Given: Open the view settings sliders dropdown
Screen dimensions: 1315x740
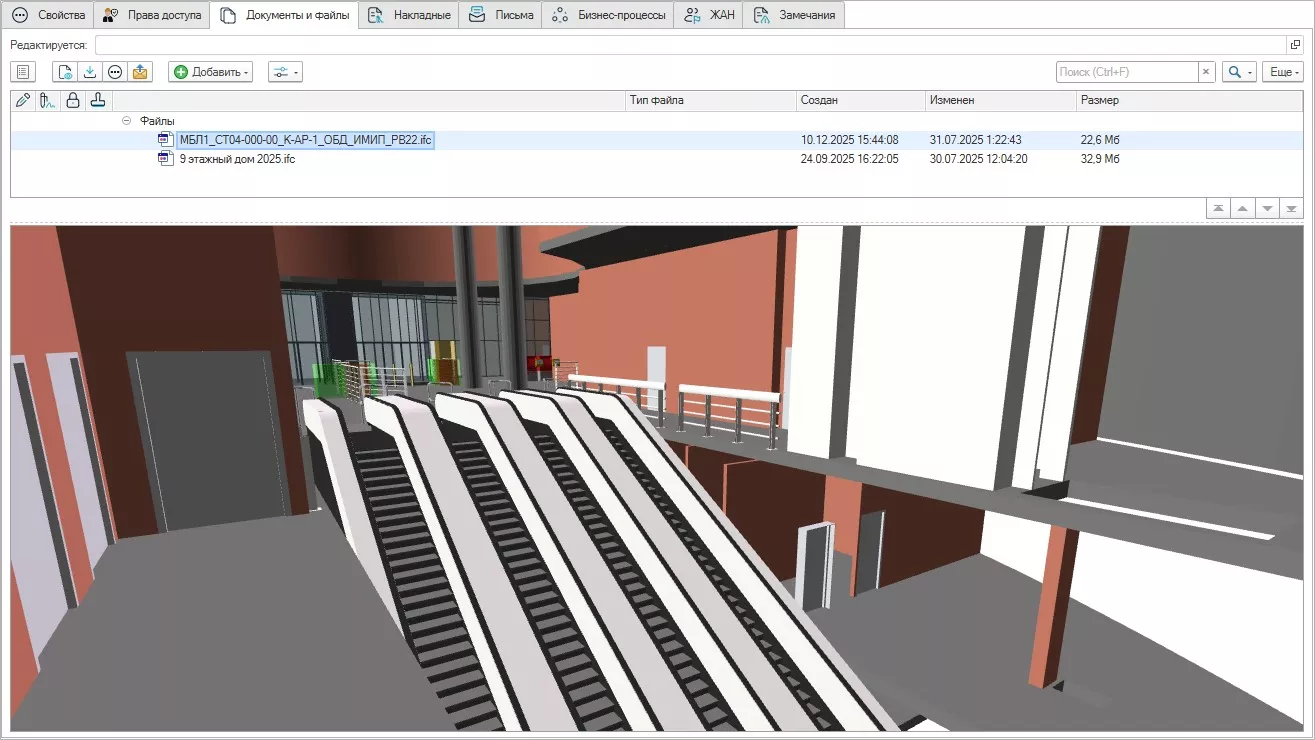Looking at the screenshot, I should pyautogui.click(x=285, y=72).
